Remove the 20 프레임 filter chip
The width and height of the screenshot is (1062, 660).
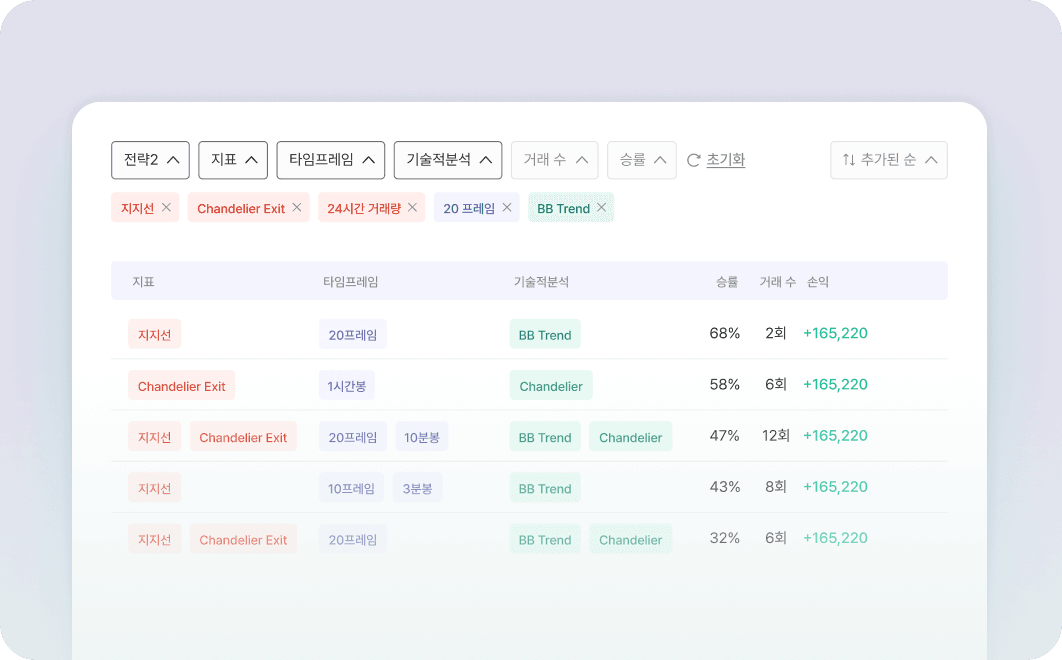507,207
